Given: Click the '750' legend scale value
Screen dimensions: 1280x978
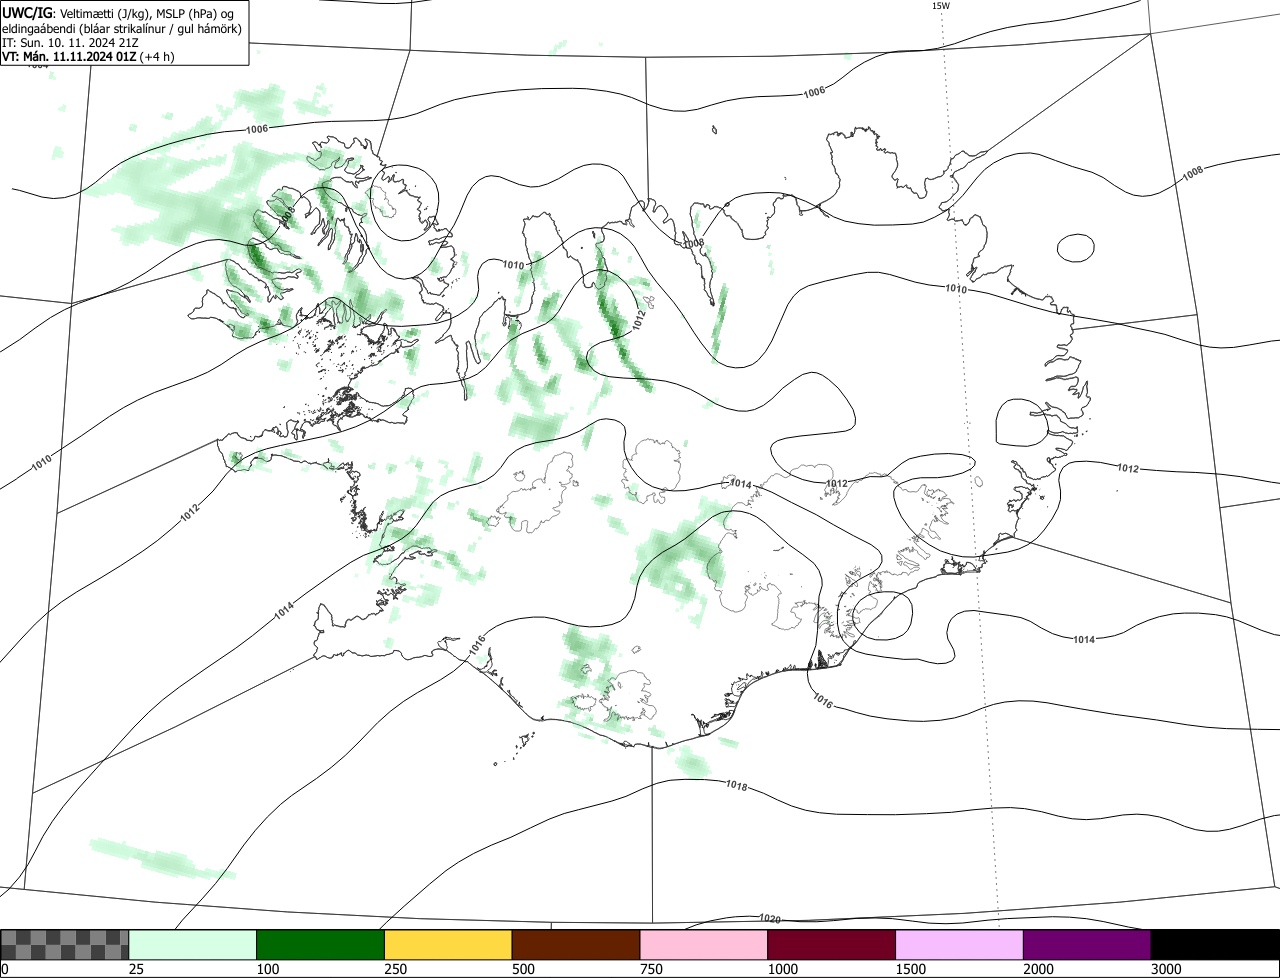Looking at the screenshot, I should (x=653, y=969).
